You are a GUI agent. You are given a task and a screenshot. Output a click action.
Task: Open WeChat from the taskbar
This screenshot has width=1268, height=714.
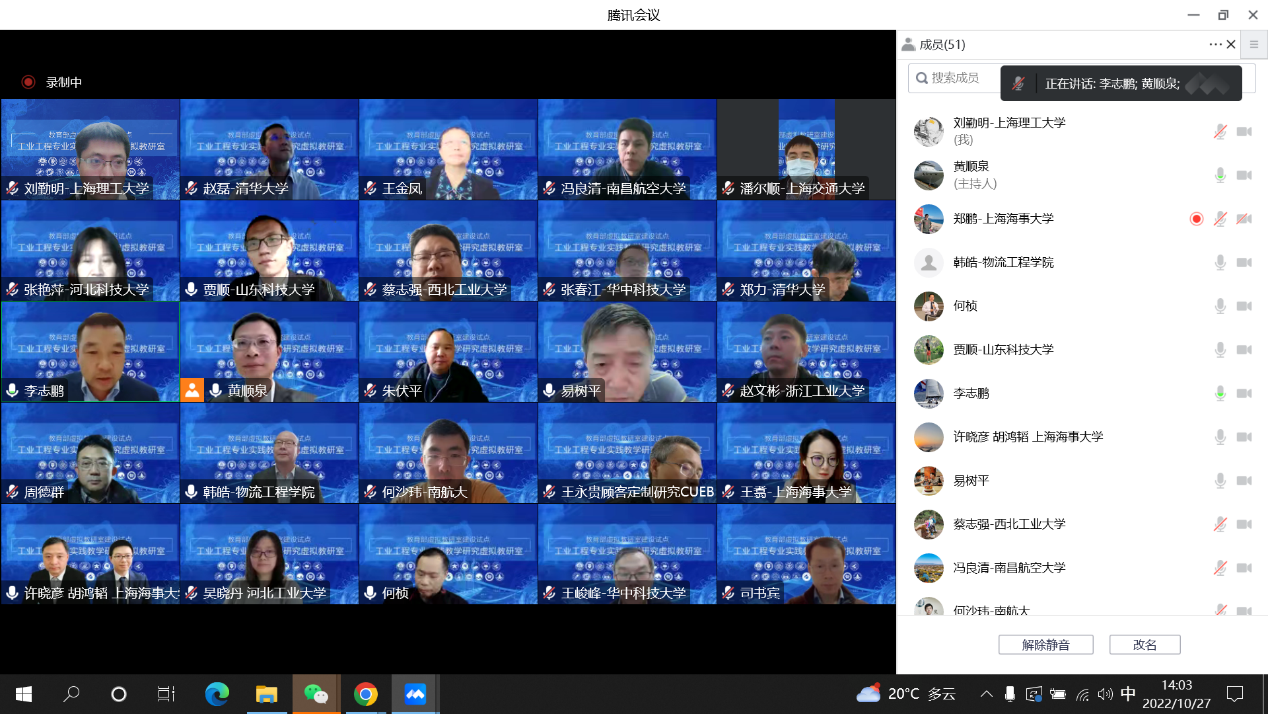(315, 694)
